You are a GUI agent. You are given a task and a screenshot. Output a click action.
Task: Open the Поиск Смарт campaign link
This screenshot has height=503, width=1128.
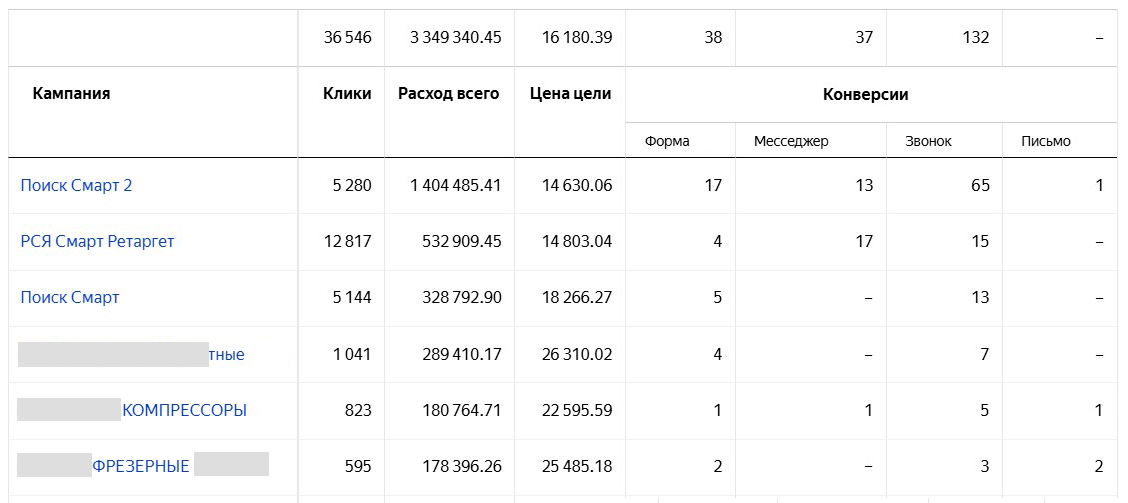[70, 298]
